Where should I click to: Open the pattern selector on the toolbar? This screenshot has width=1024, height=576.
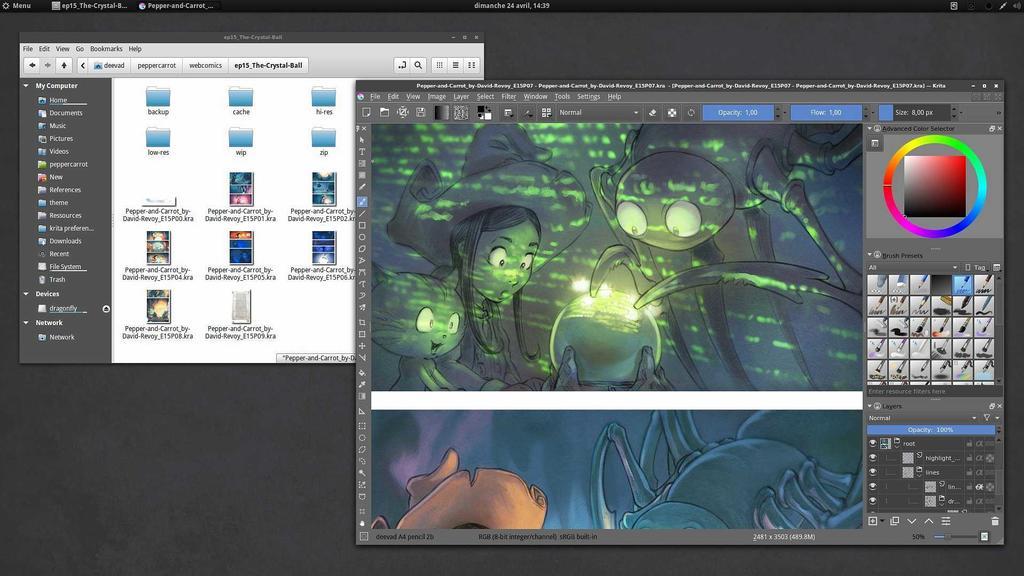[460, 112]
